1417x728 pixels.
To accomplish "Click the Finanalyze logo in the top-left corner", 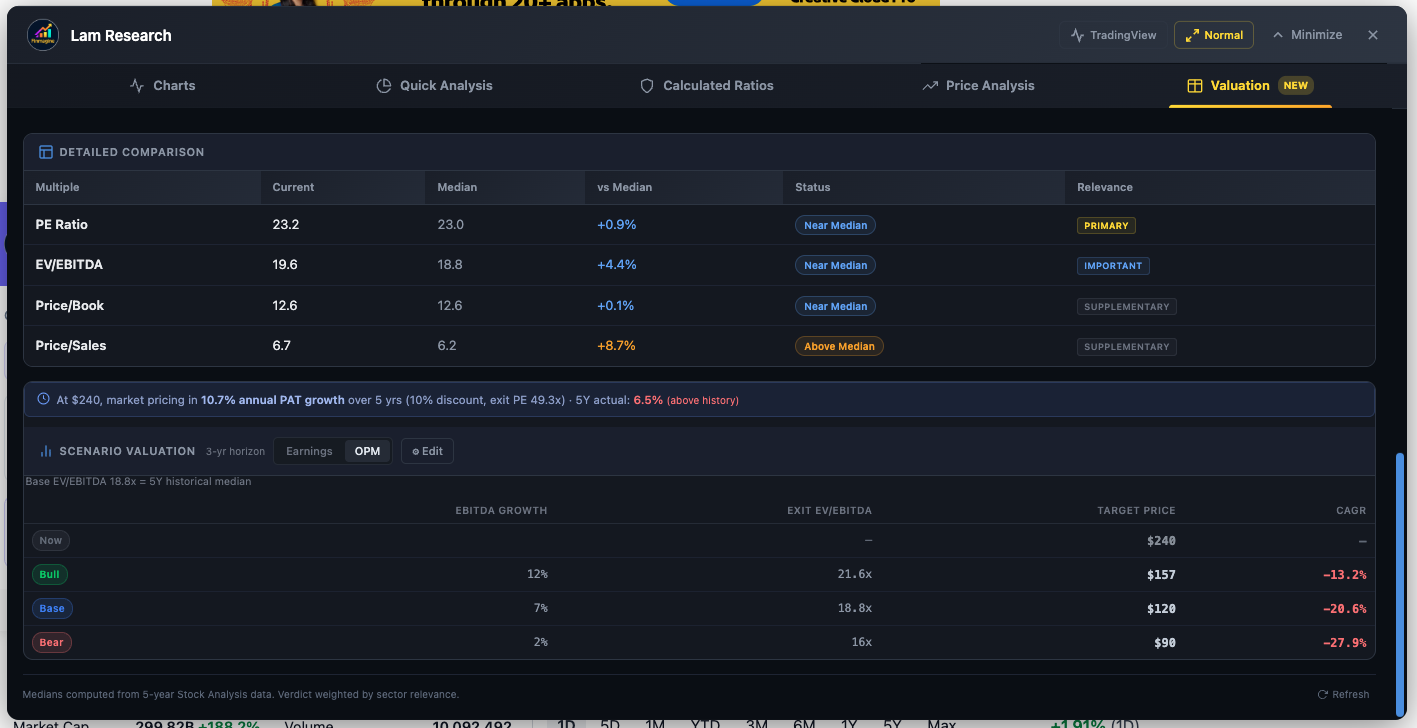I will 42,35.
